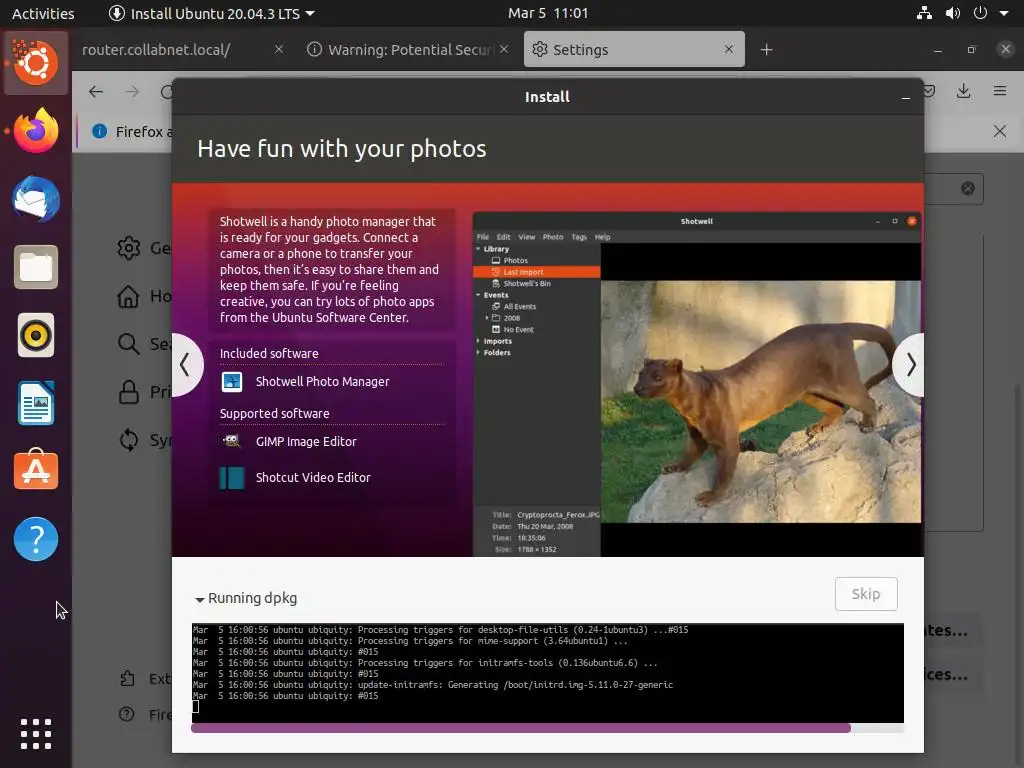Close the router.collabnet.local Firefox tab

click(x=279, y=50)
